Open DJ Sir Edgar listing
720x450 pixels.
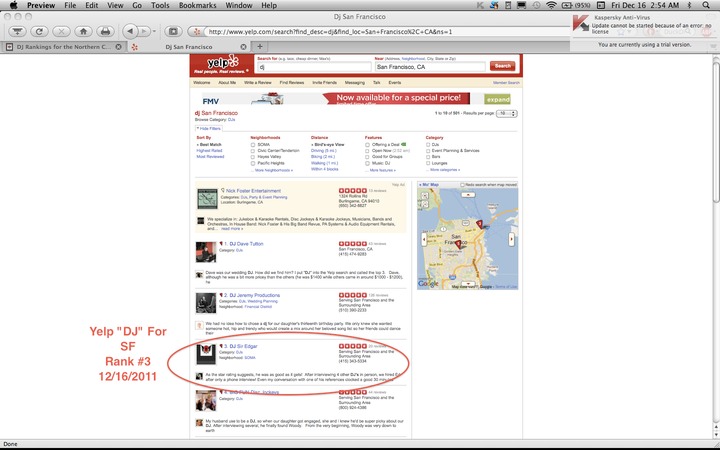coord(241,346)
